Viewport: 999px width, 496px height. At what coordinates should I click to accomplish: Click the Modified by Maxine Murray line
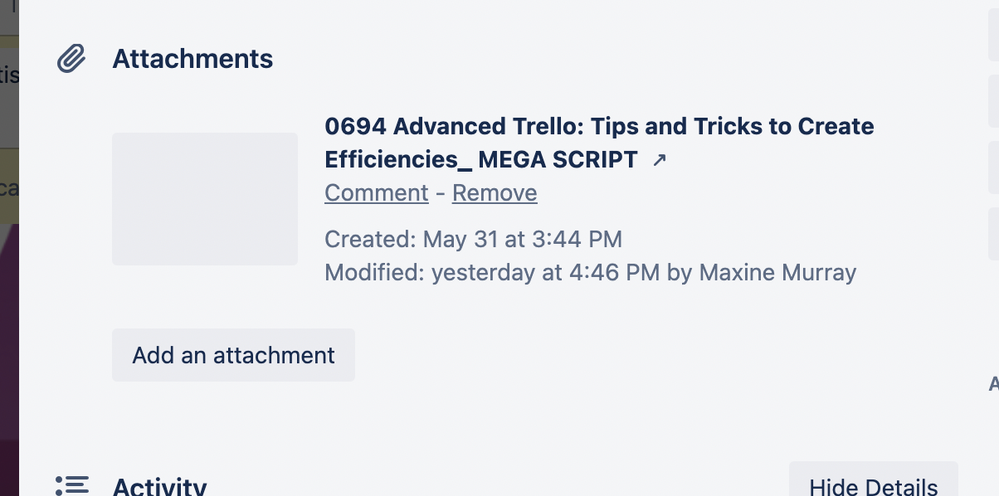point(590,273)
